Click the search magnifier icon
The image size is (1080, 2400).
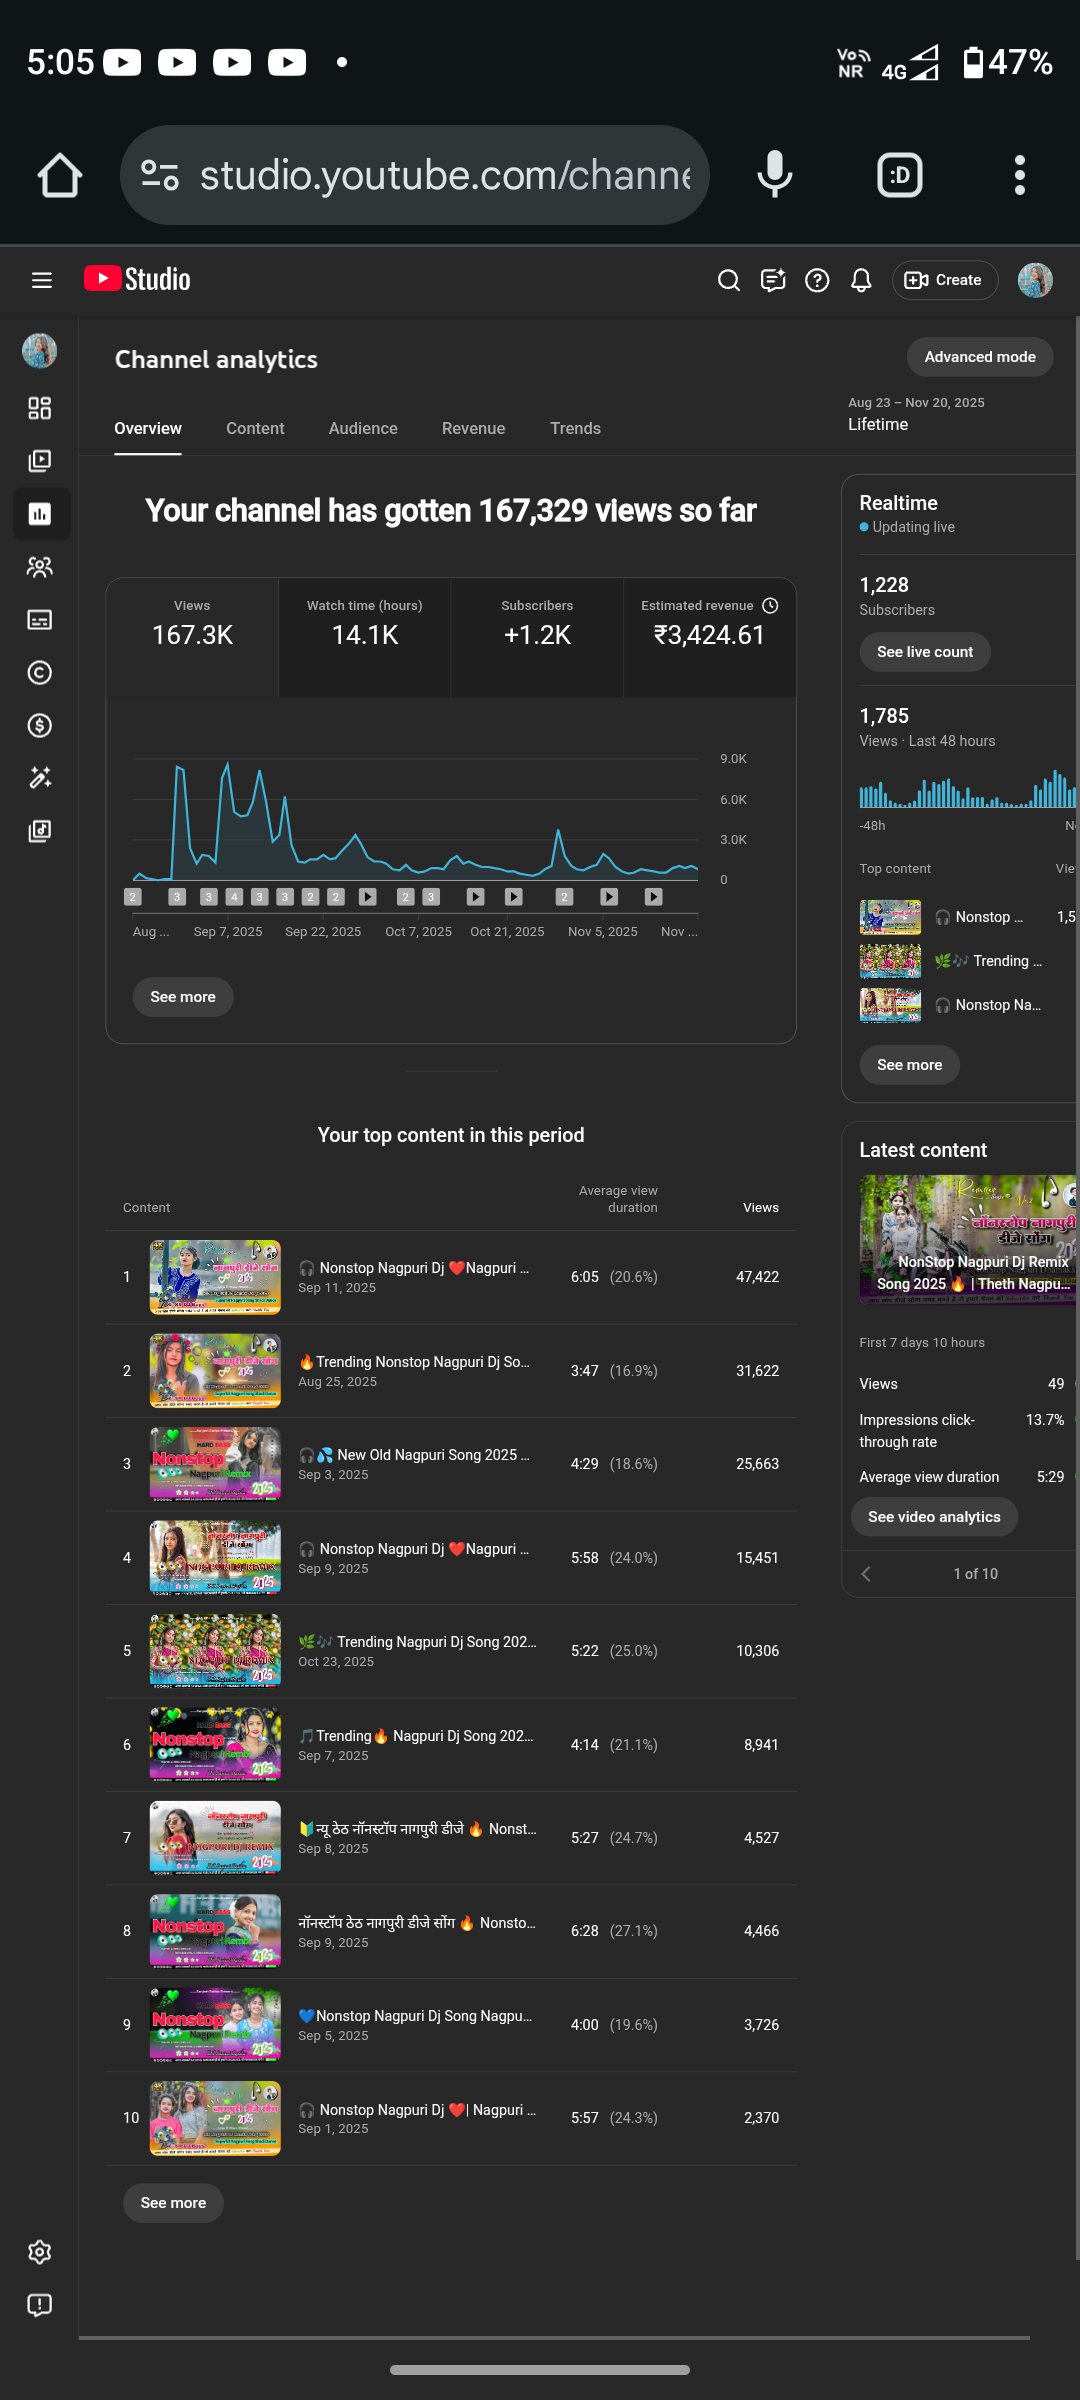coord(729,280)
